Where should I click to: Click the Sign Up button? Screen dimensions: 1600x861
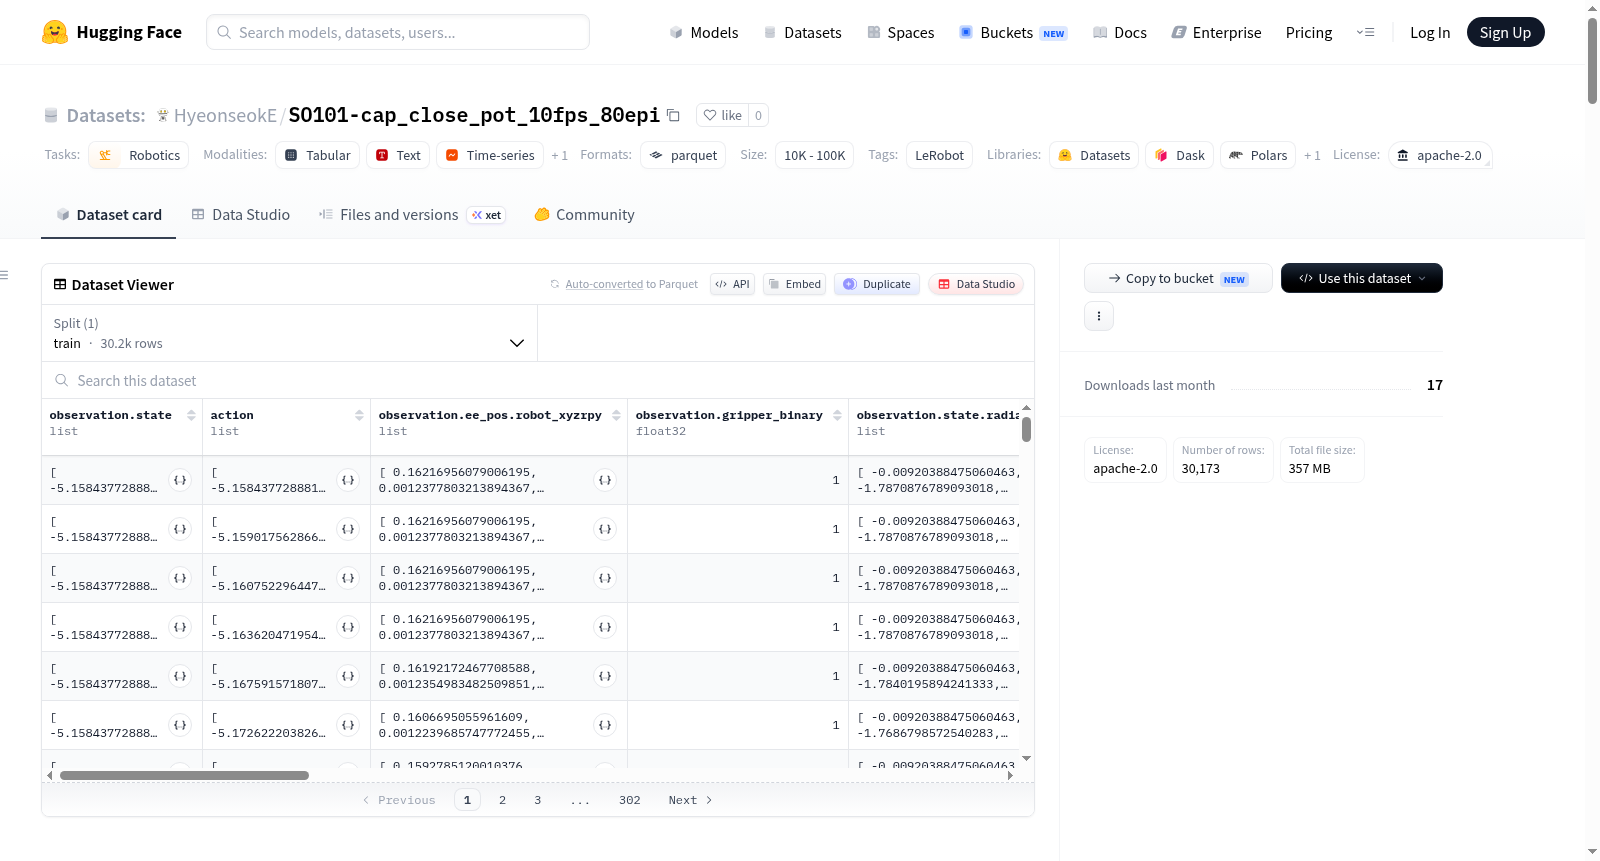pyautogui.click(x=1505, y=32)
